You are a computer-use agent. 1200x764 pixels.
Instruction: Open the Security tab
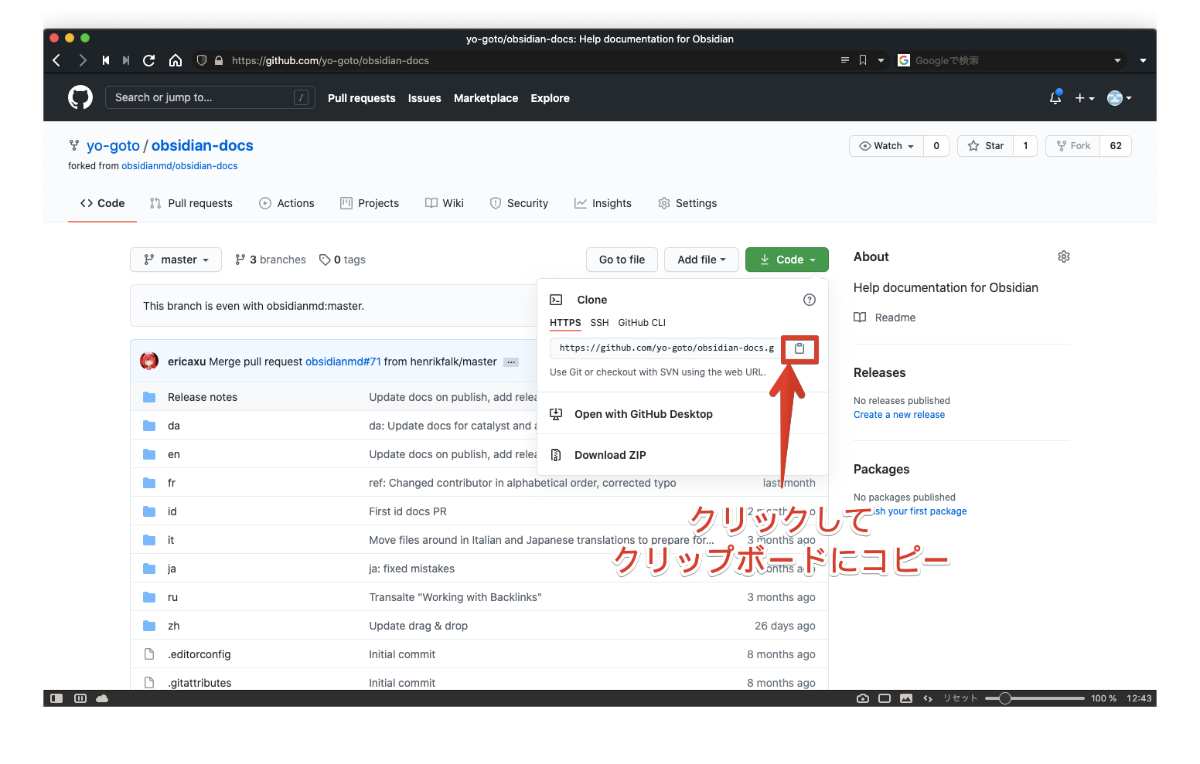[518, 203]
